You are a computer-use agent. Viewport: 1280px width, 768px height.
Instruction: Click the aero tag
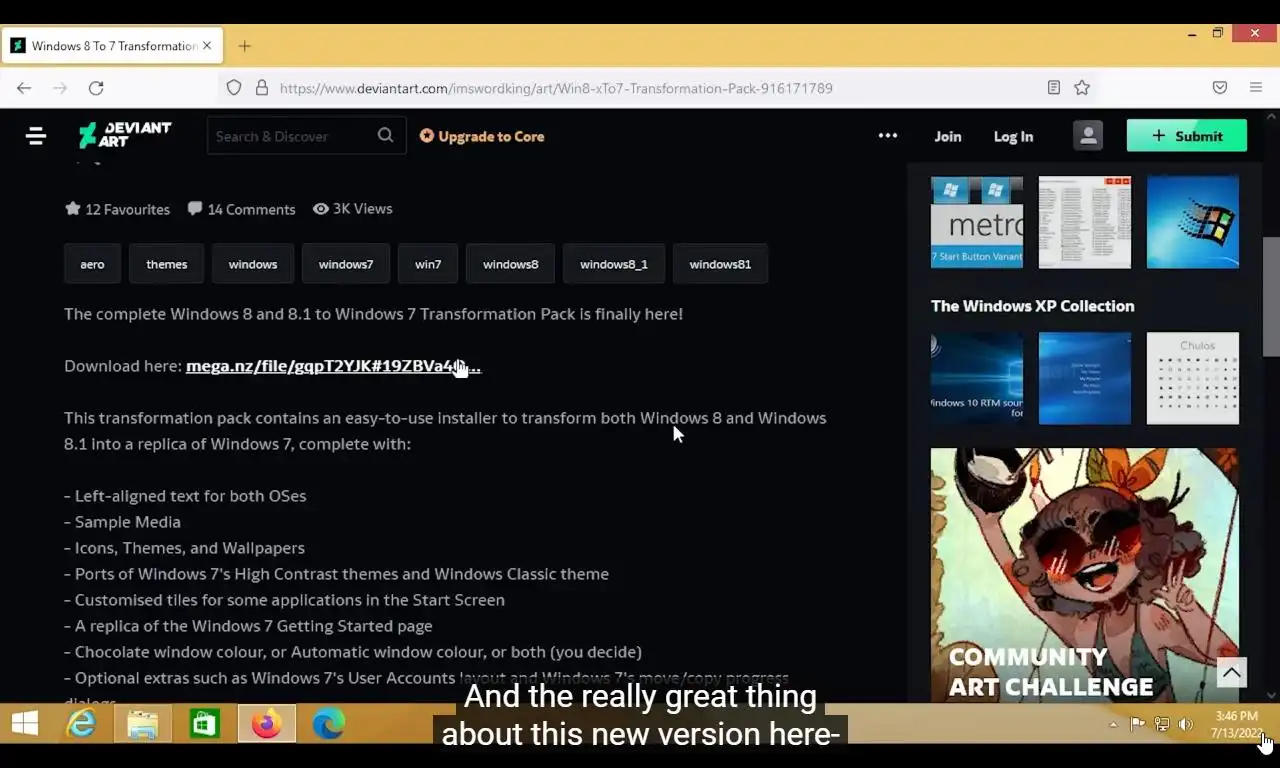[x=92, y=264]
